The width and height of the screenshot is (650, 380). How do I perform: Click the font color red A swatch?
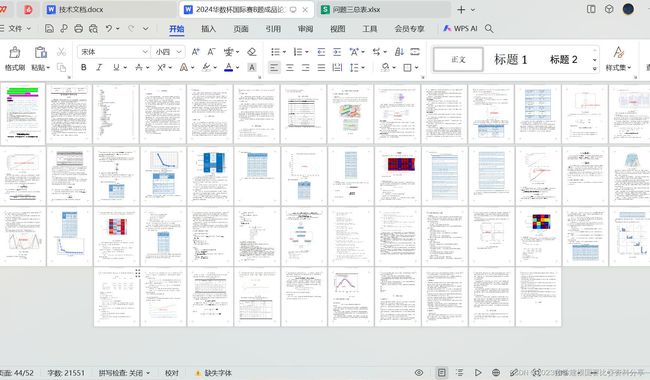[x=228, y=68]
